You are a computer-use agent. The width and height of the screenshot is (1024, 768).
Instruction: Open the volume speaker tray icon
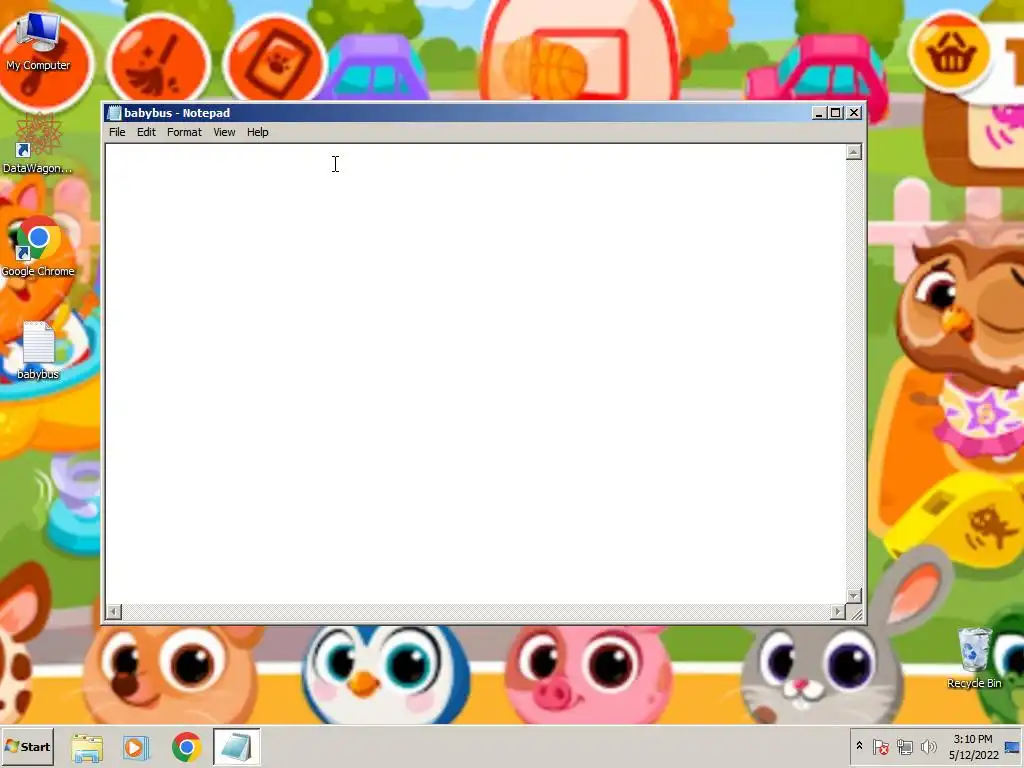(928, 746)
